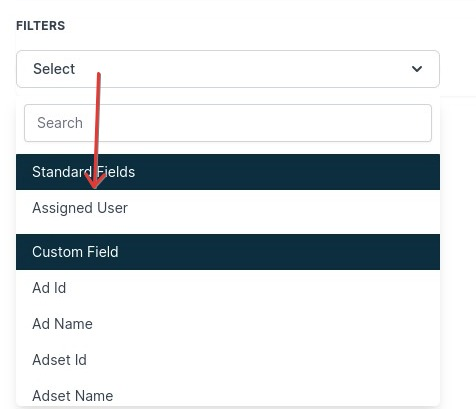This screenshot has width=476, height=409.
Task: Click the dark bar right of Custom Field
Action: [x=280, y=252]
